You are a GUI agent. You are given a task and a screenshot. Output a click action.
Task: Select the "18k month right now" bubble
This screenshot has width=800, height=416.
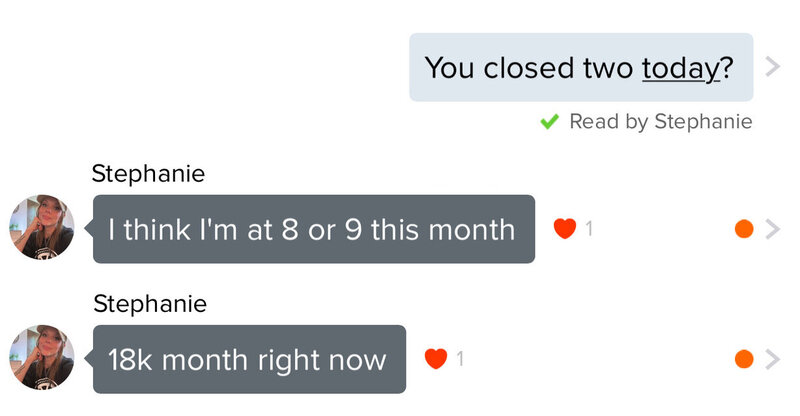(249, 358)
